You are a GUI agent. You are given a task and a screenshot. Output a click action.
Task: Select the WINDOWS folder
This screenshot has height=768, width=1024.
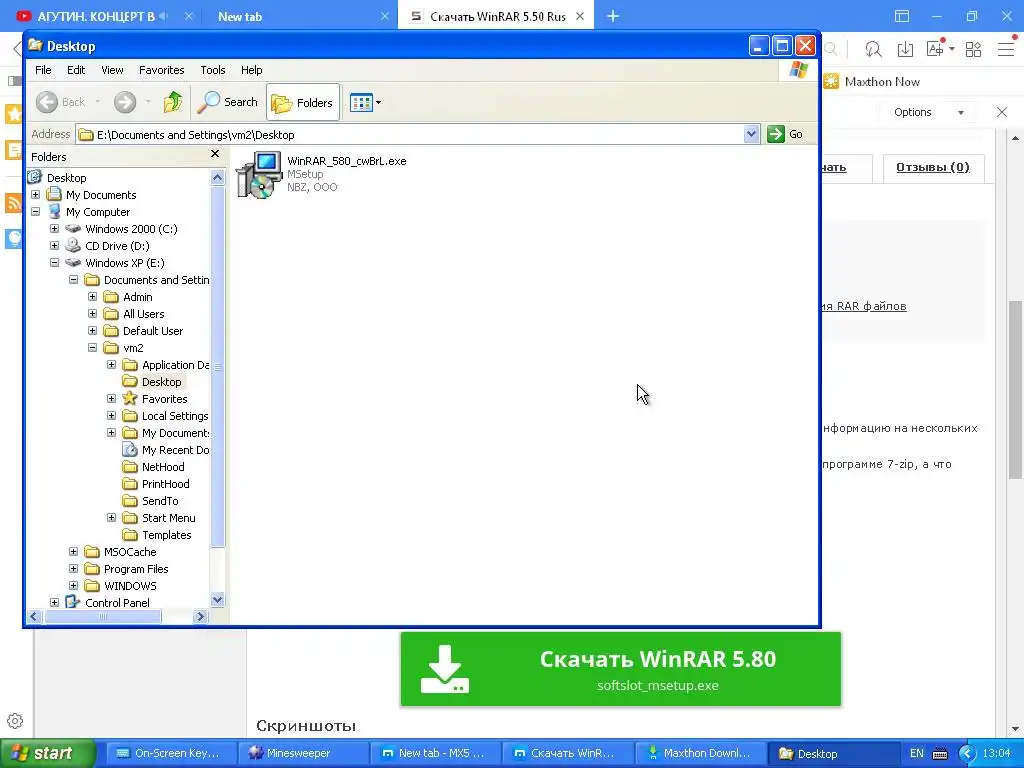[130, 586]
